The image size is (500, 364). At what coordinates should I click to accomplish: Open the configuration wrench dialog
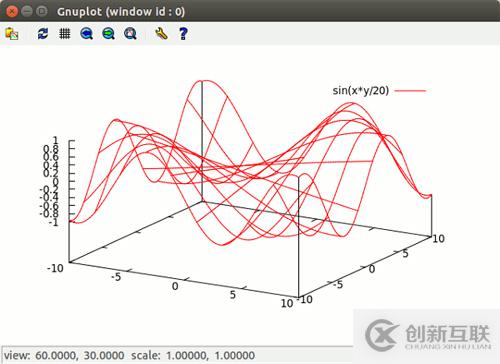161,34
